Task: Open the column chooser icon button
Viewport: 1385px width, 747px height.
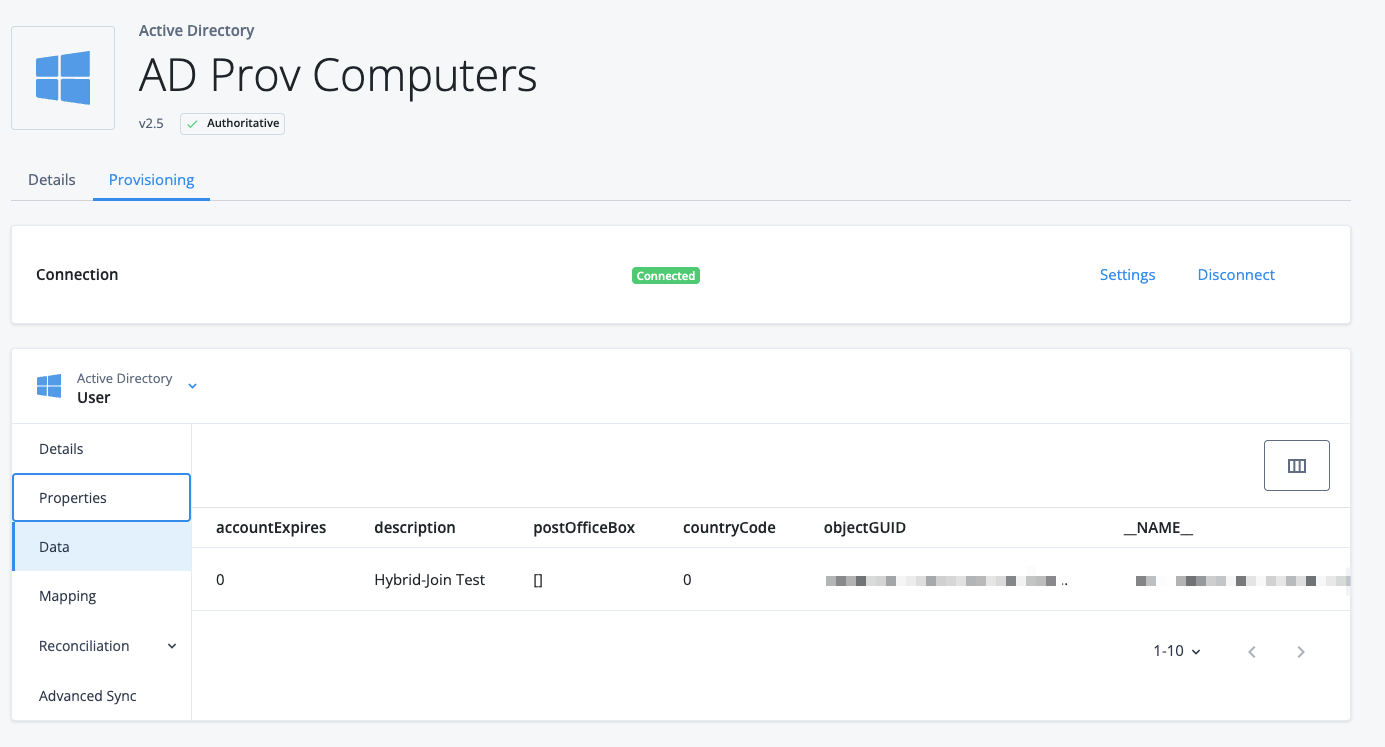Action: pos(1296,466)
